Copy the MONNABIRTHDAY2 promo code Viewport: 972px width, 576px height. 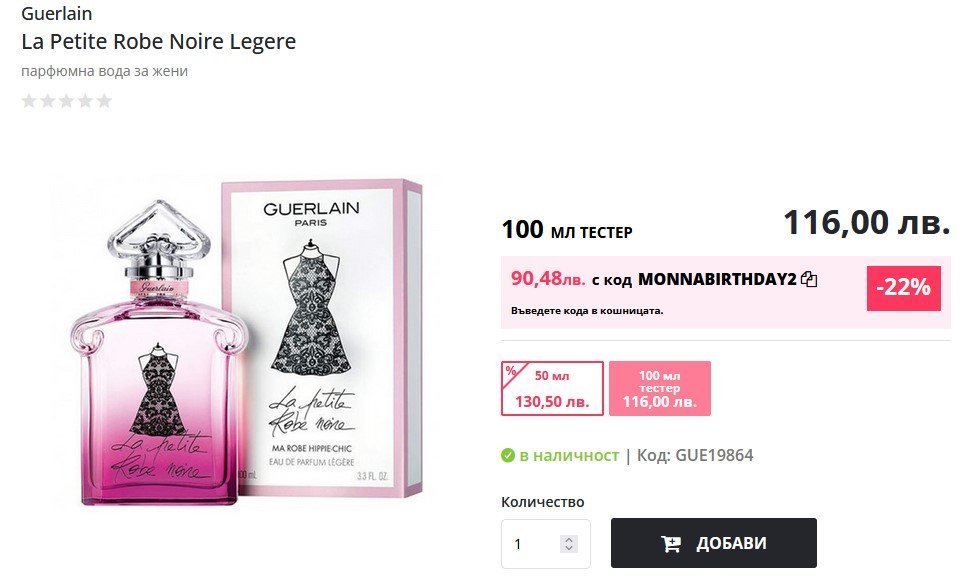[808, 279]
